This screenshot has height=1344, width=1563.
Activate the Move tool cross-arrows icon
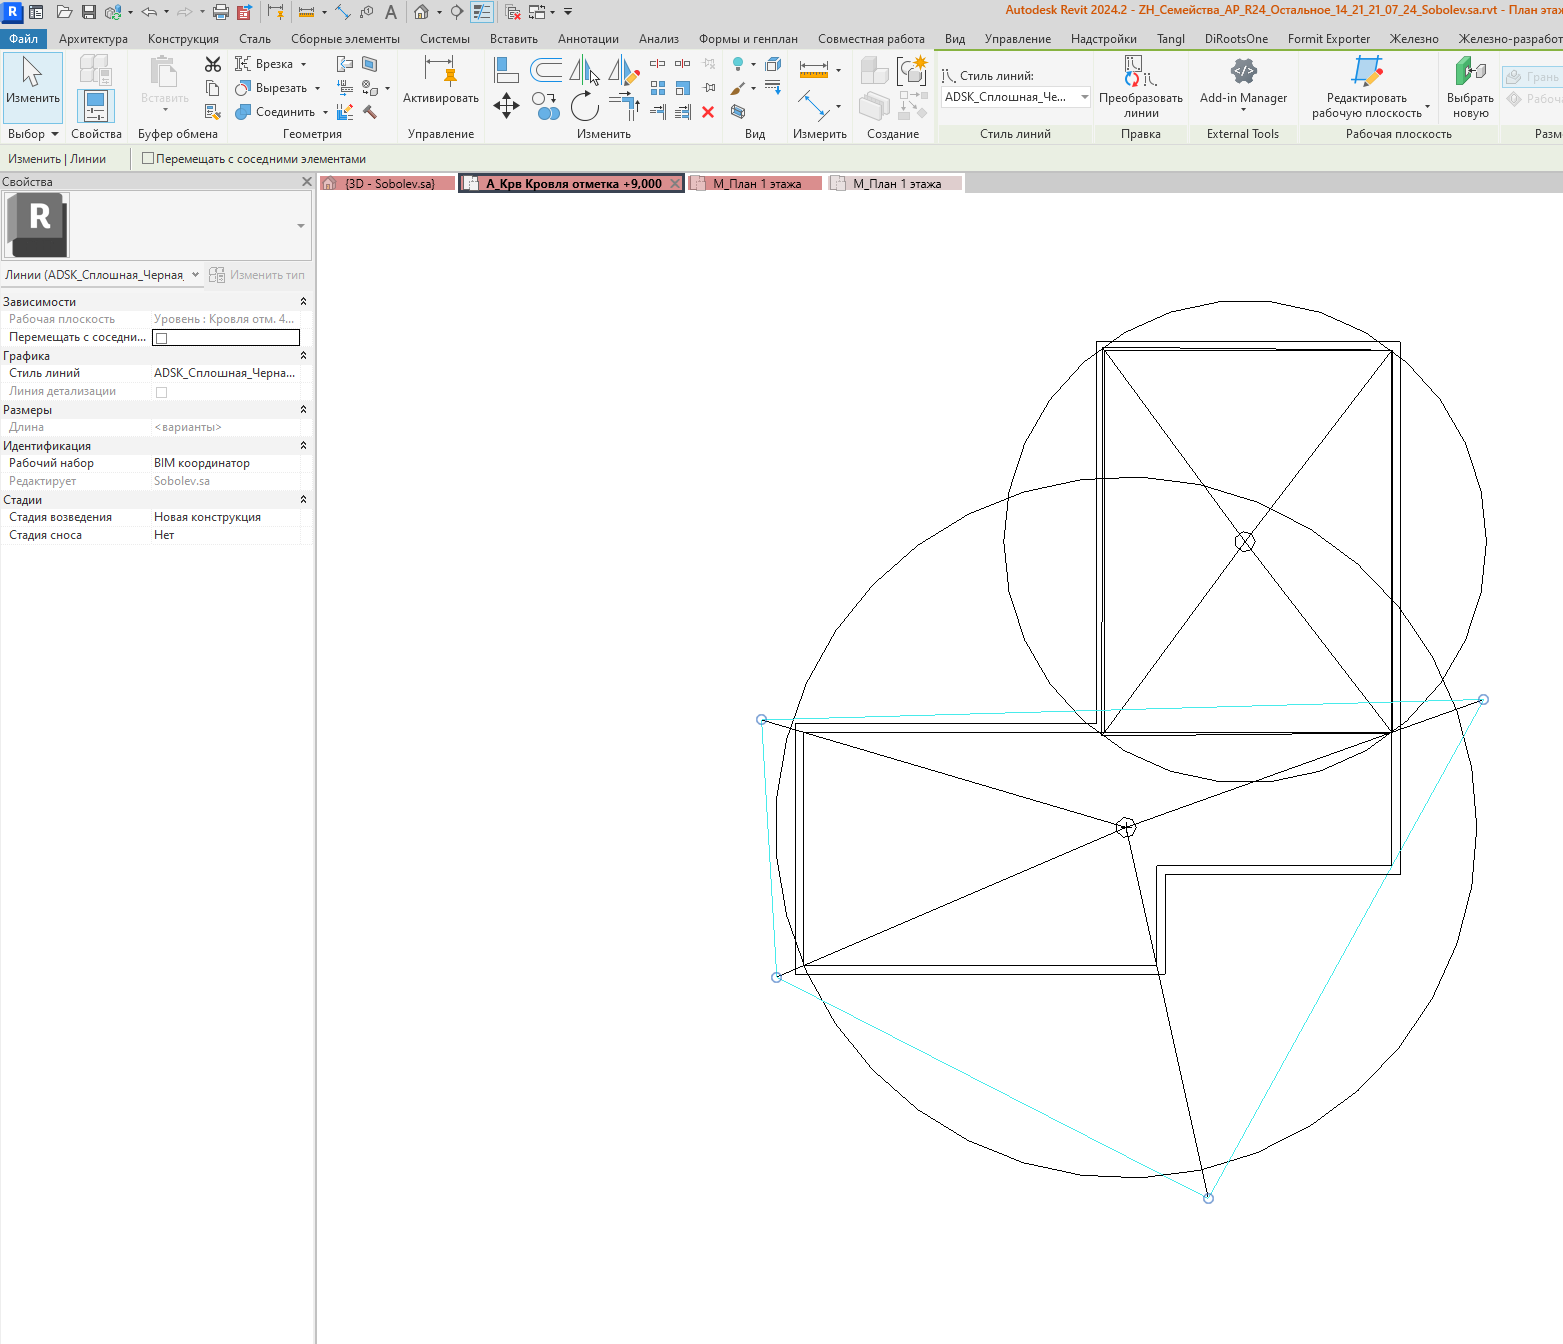[x=506, y=105]
